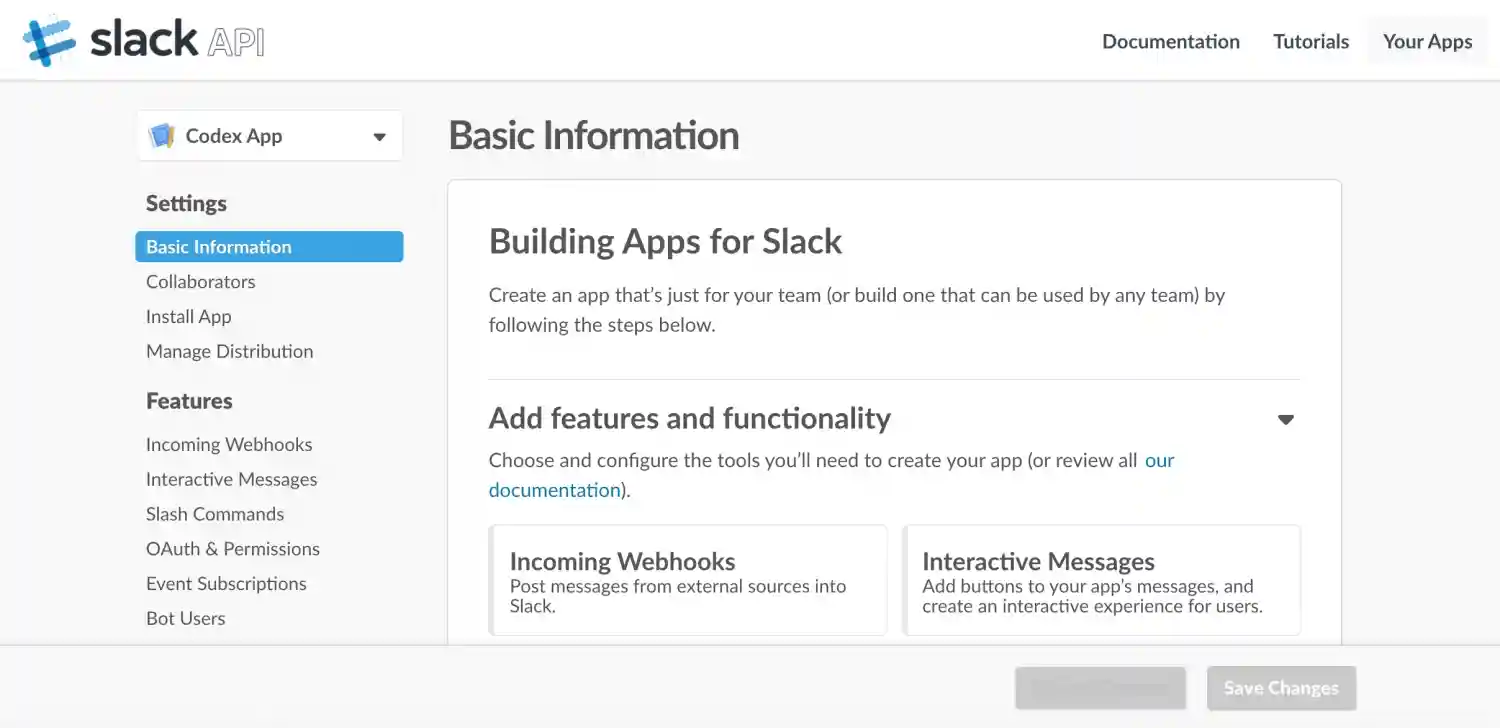Click the Slack API logo
1500x728 pixels.
[144, 40]
